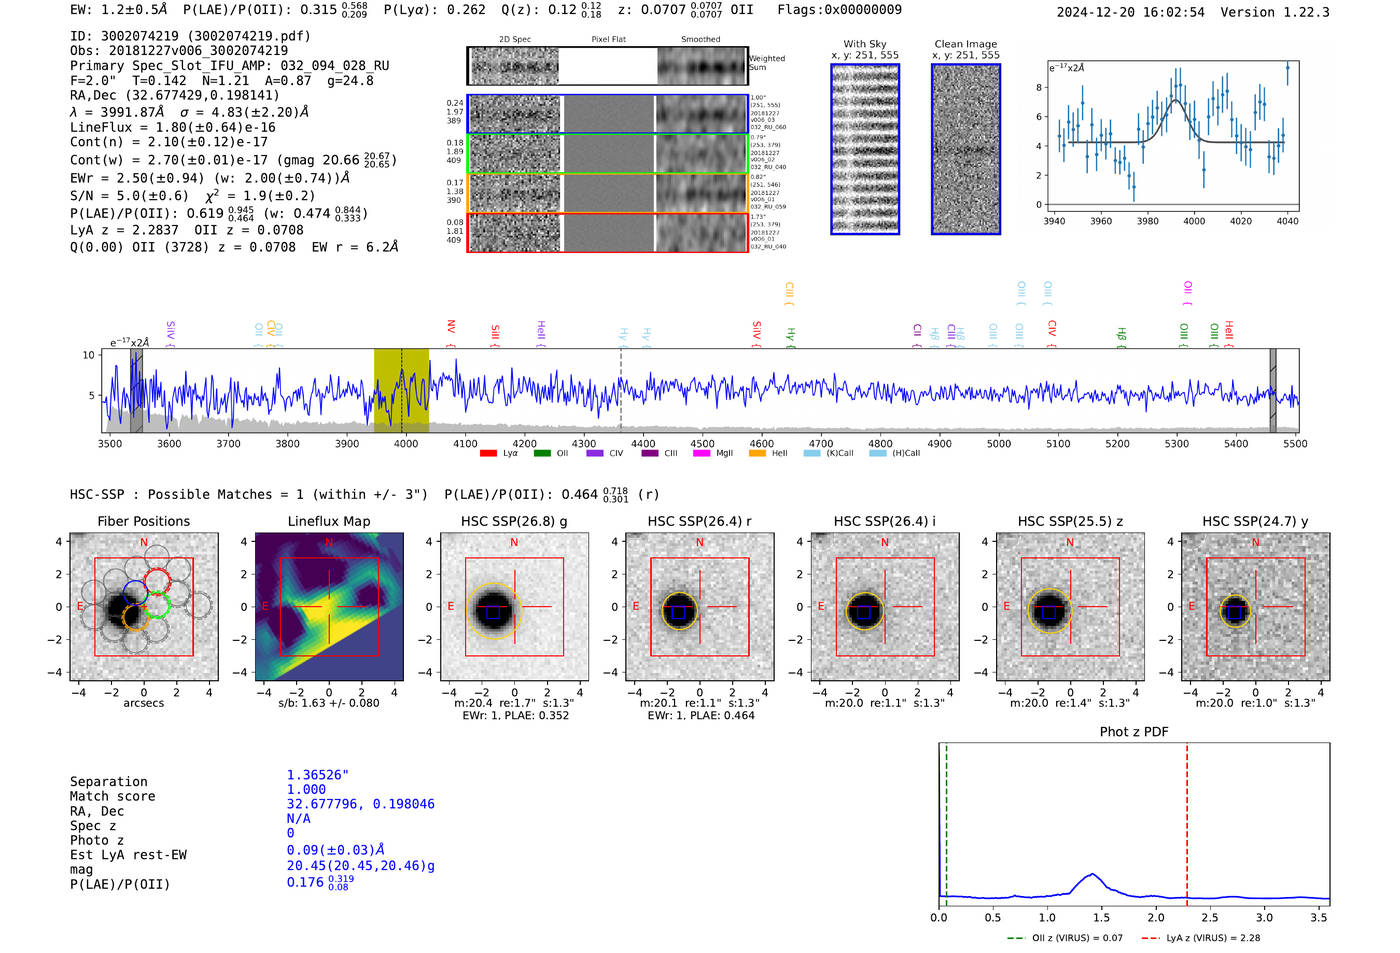Click the Fiber Positions cutout image
The height and width of the screenshot is (953, 1400).
pos(144,607)
